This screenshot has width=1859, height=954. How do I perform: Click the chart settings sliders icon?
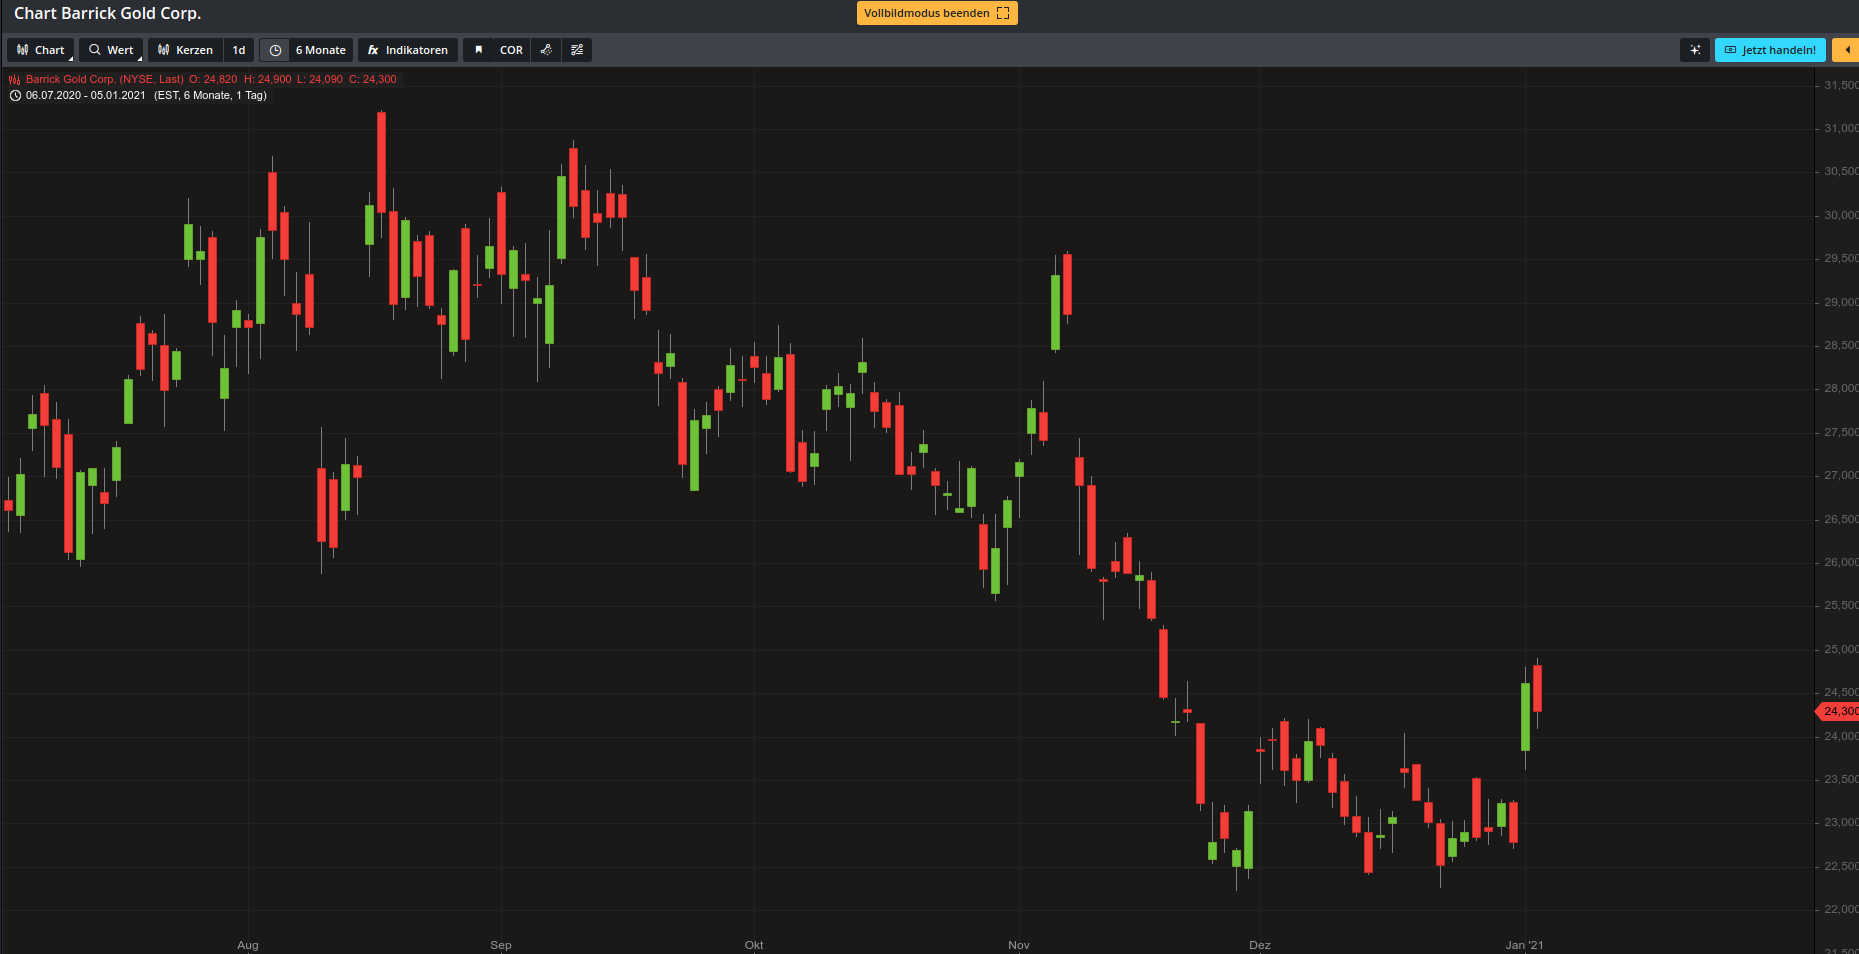[577, 49]
